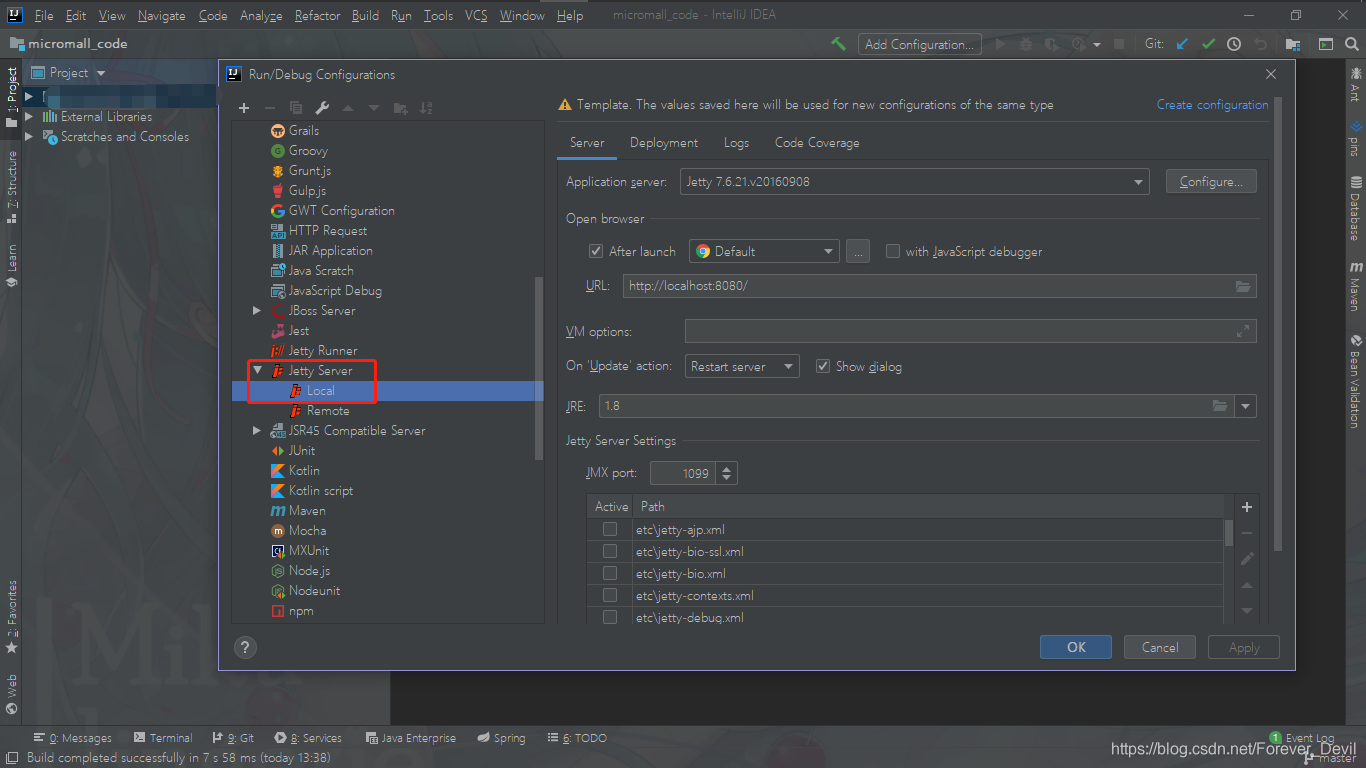Click the Git update project blue arrow

1183,44
